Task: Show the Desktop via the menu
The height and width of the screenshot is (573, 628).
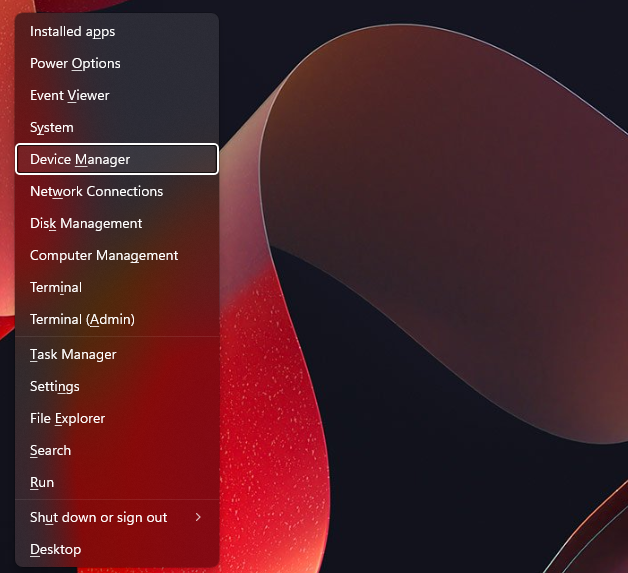Action: 117,550
